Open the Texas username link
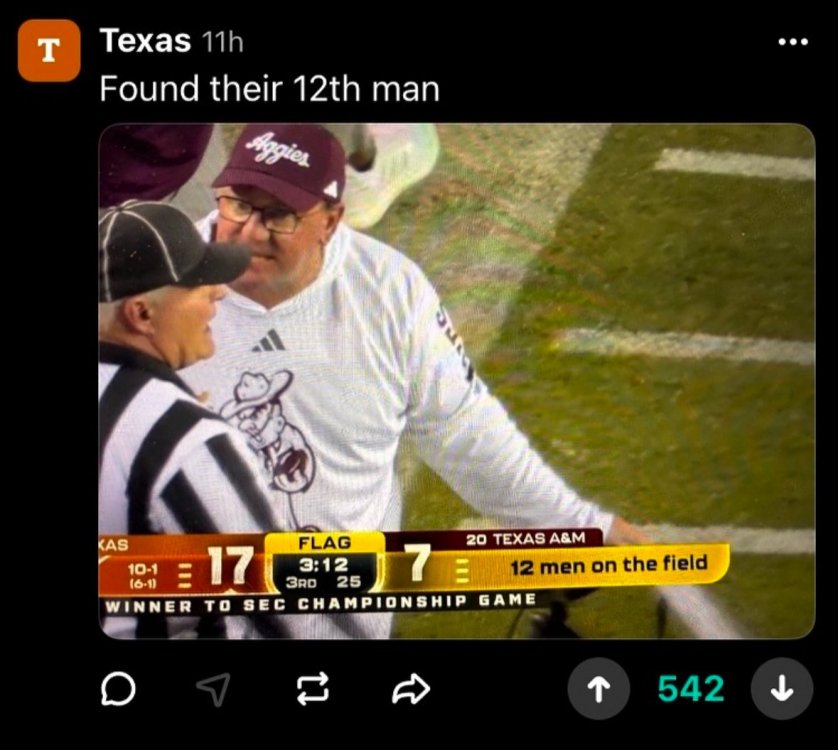This screenshot has width=838, height=750. [145, 41]
